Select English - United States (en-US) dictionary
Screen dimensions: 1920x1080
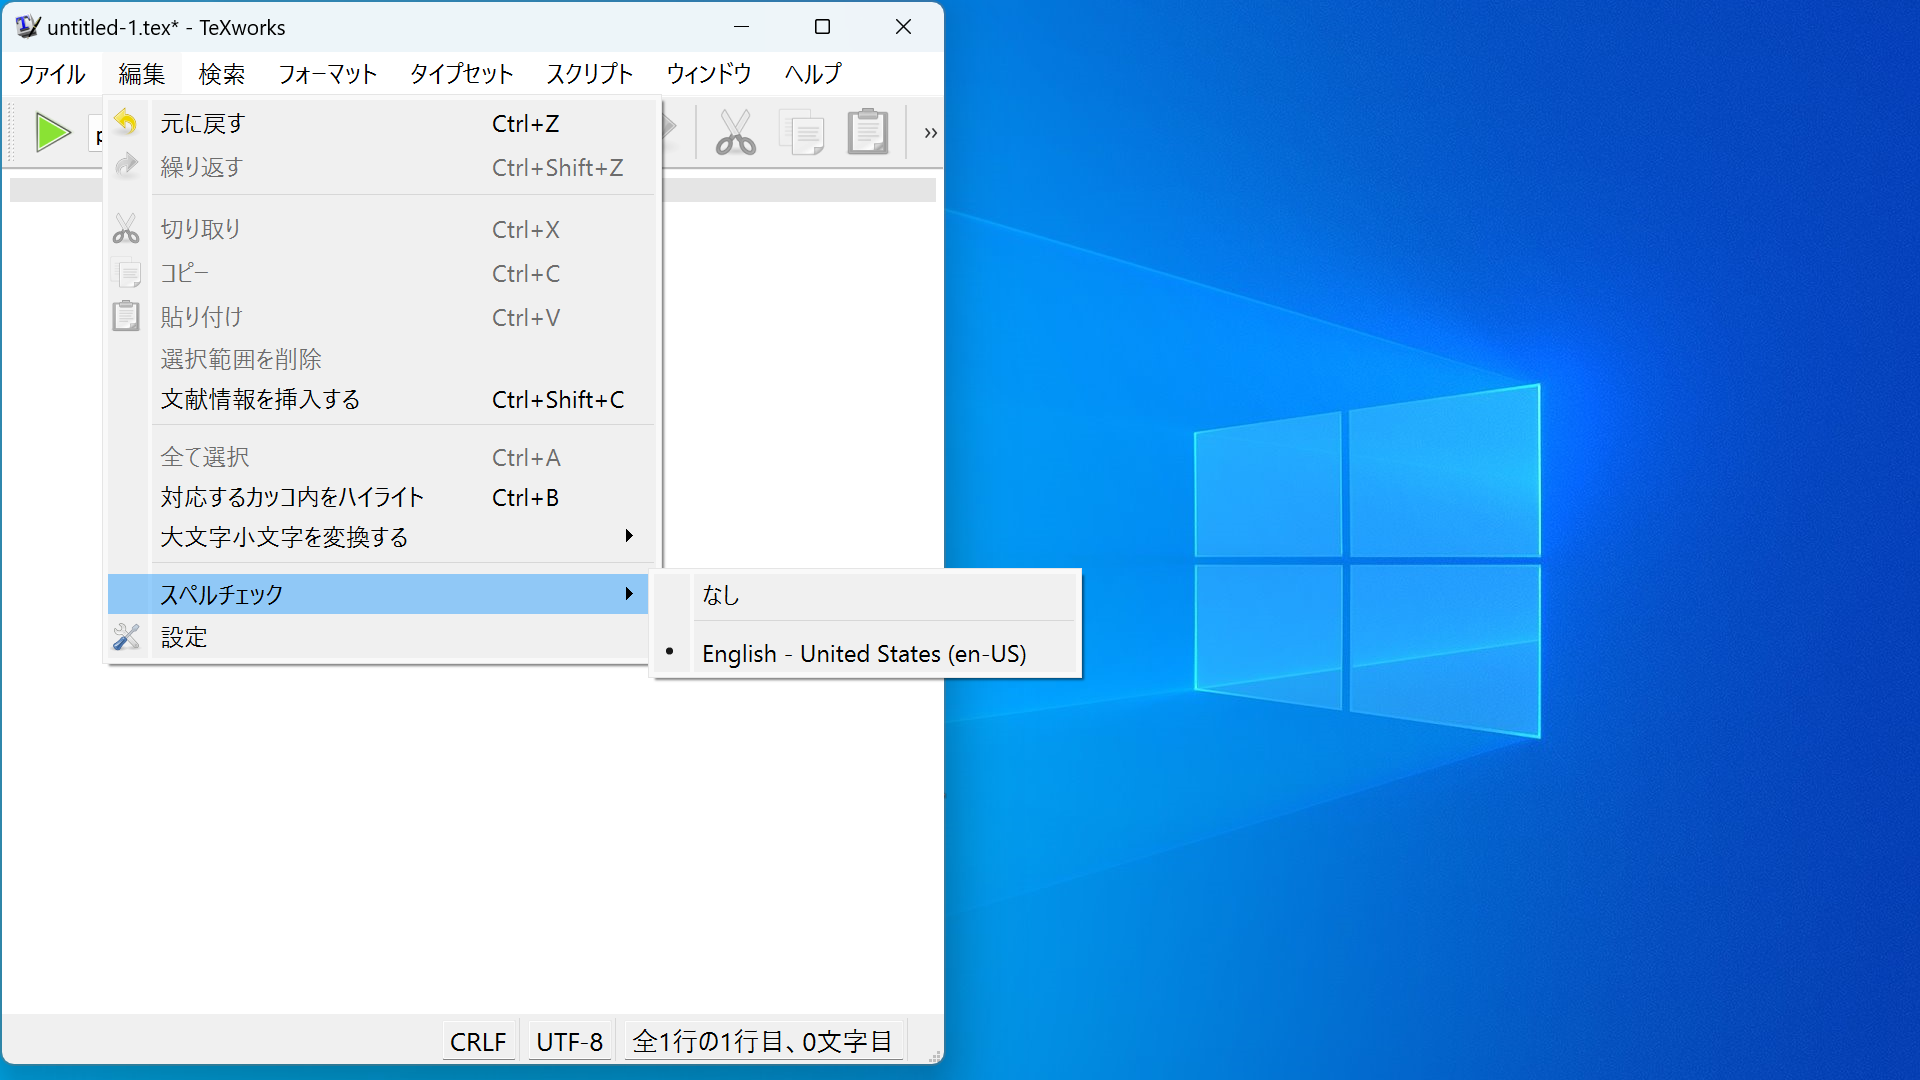[866, 653]
